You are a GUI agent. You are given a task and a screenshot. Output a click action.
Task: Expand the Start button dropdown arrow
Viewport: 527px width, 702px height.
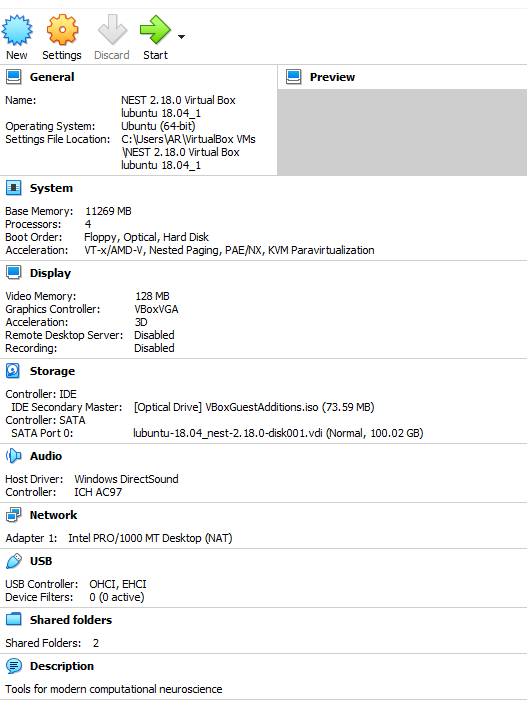point(181,37)
